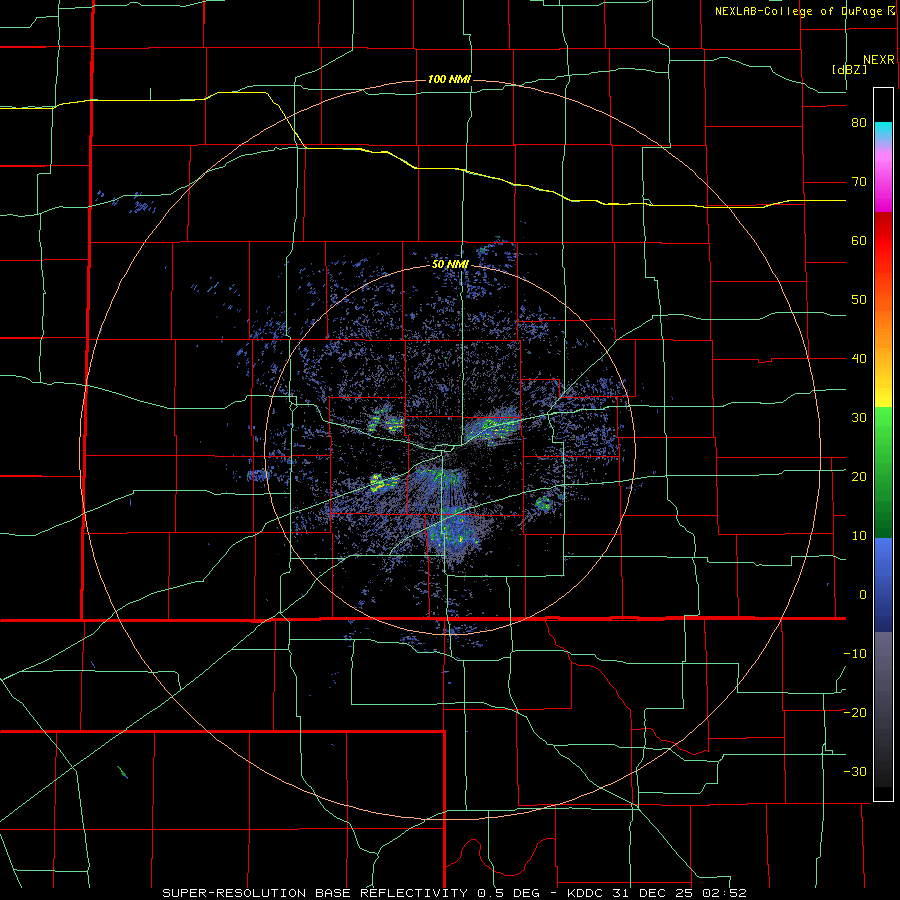Click the [dBZ] unit label

click(849, 69)
